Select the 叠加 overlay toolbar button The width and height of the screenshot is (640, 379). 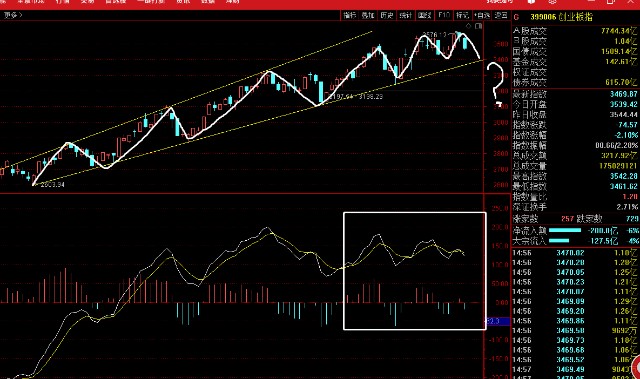368,15
